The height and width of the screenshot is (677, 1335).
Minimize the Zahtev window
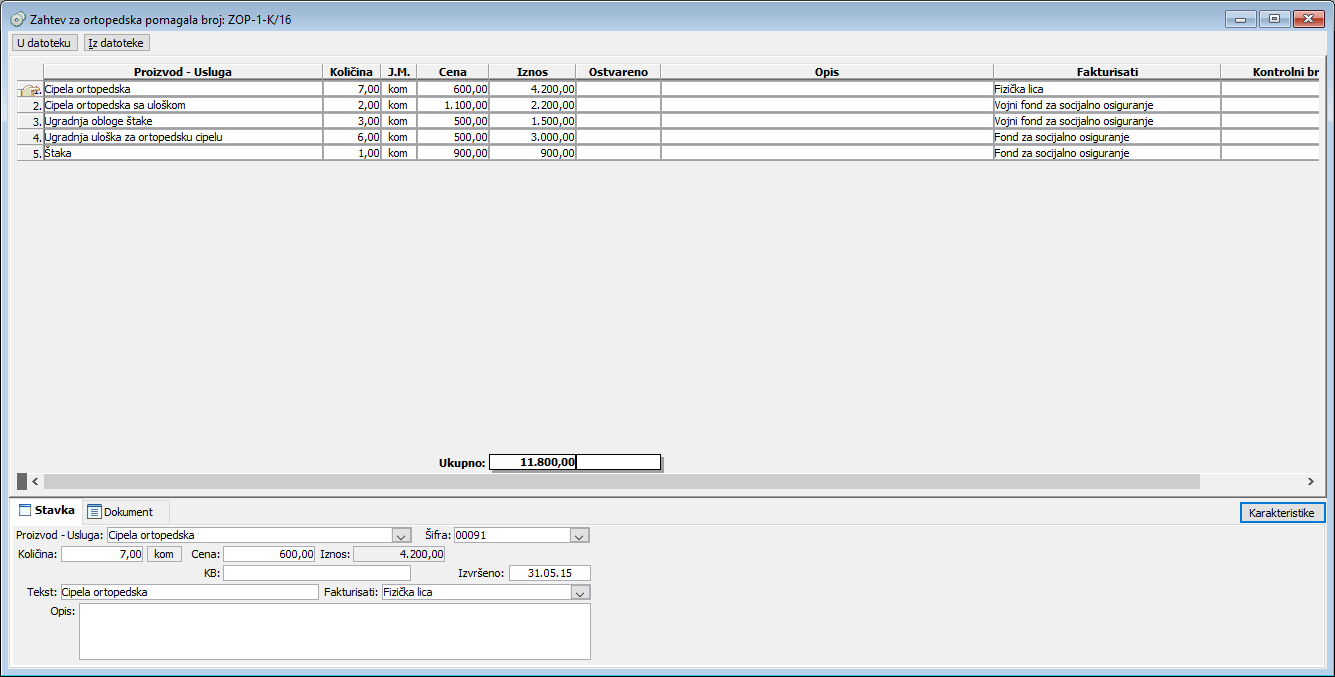[1241, 19]
